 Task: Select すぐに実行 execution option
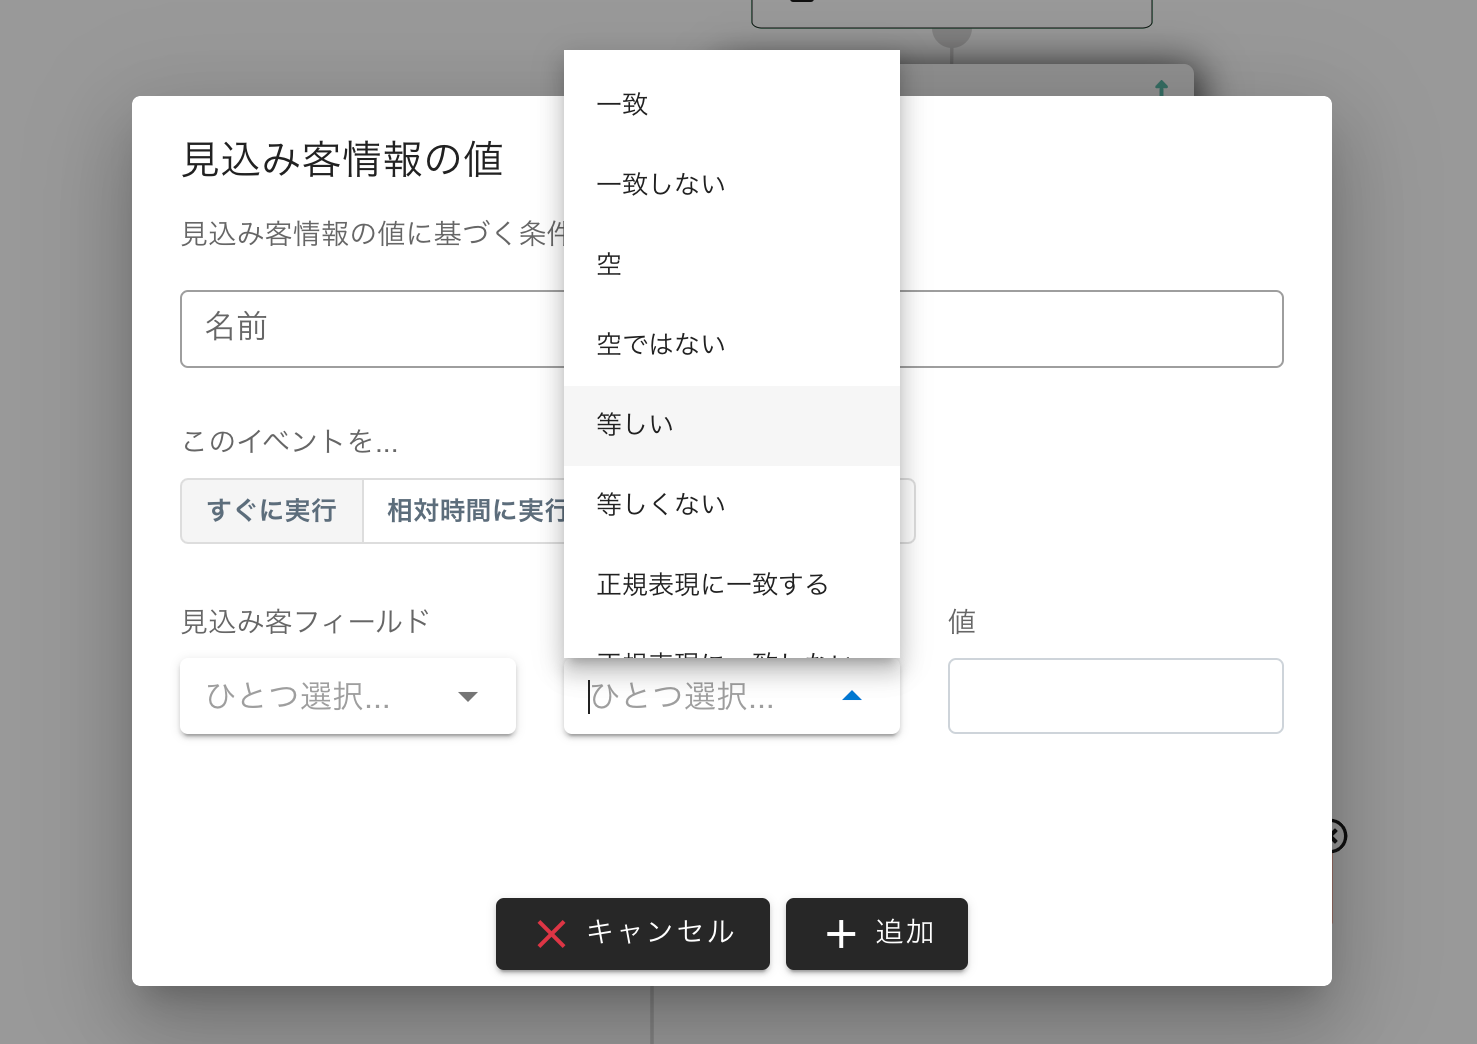272,511
